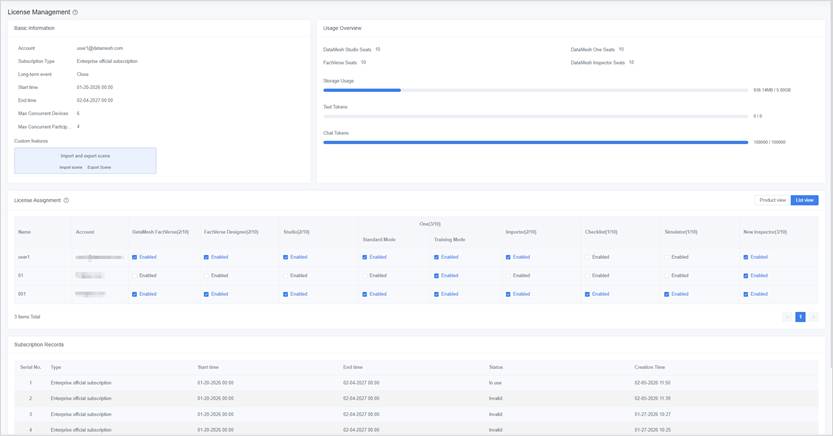
Task: Click the help icon beside License Management
Action: click(75, 13)
